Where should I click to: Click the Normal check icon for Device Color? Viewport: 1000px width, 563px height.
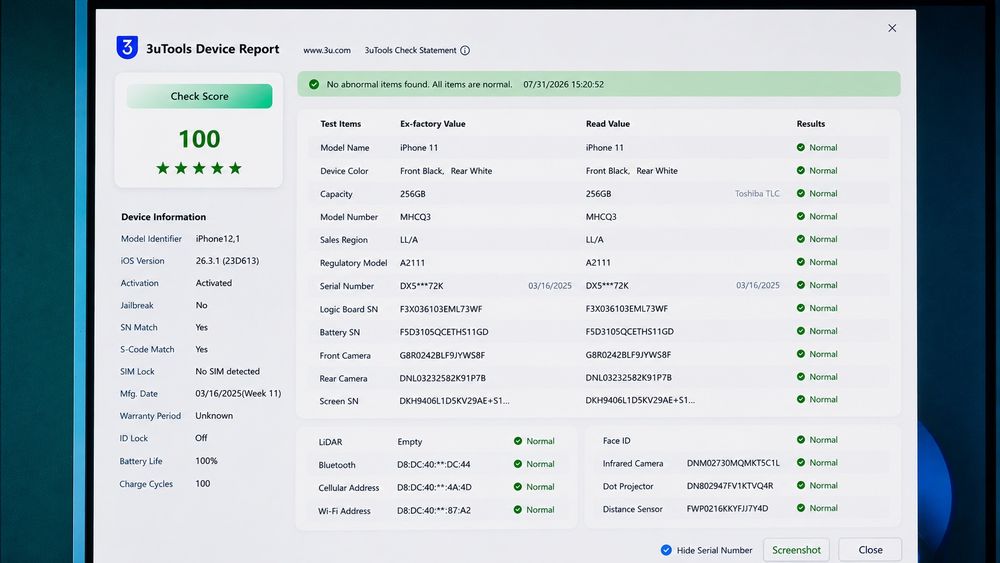tap(800, 170)
